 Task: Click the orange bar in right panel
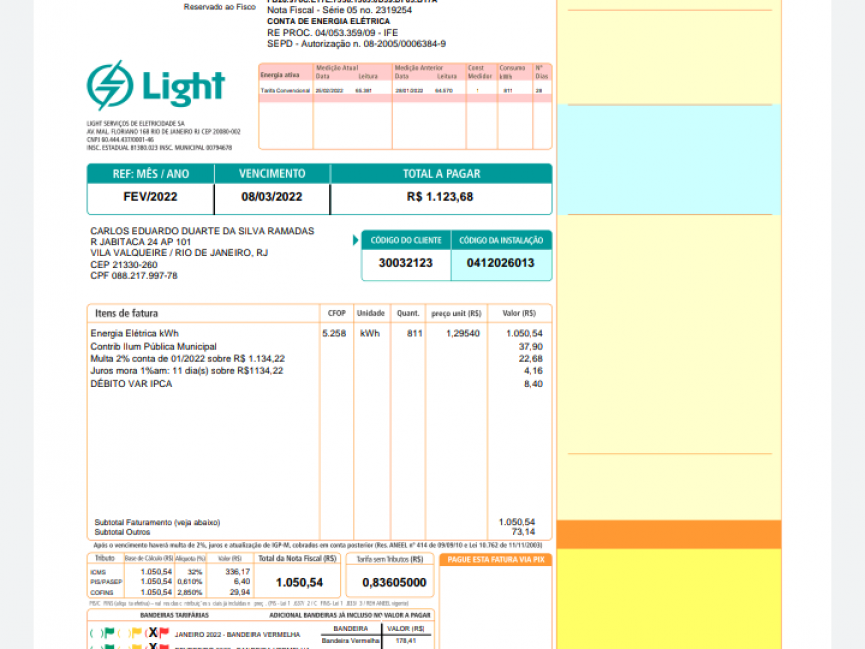coord(669,535)
